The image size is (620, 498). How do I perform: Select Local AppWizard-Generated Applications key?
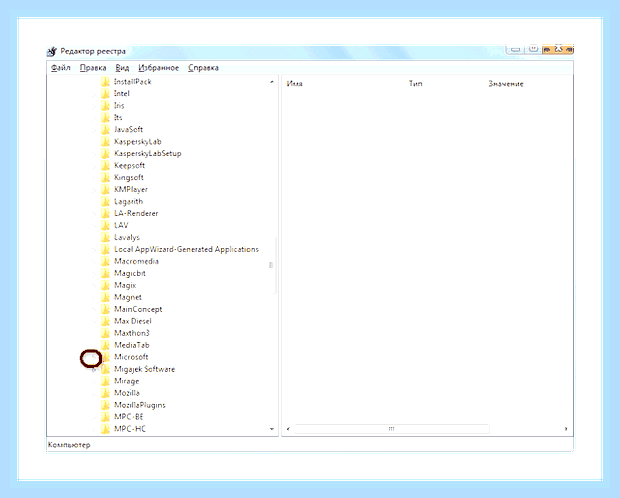click(186, 249)
